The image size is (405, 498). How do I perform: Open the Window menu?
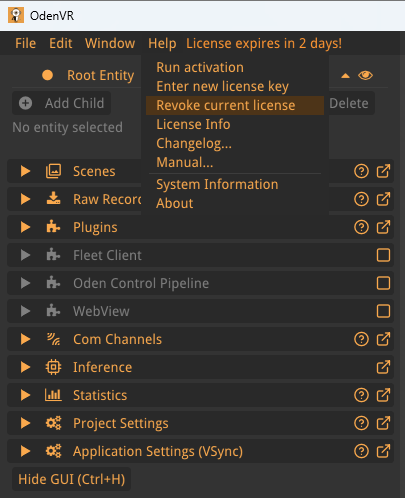[x=110, y=43]
